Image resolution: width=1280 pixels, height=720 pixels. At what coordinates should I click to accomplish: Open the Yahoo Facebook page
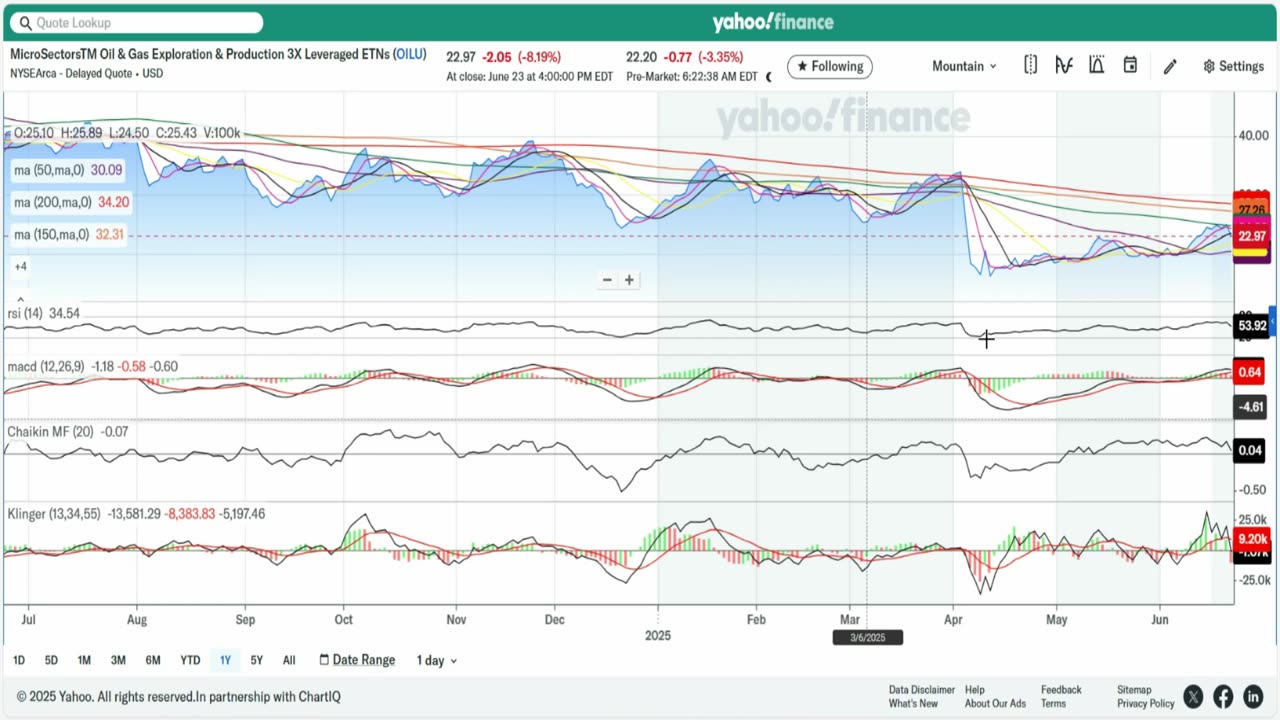(1223, 696)
